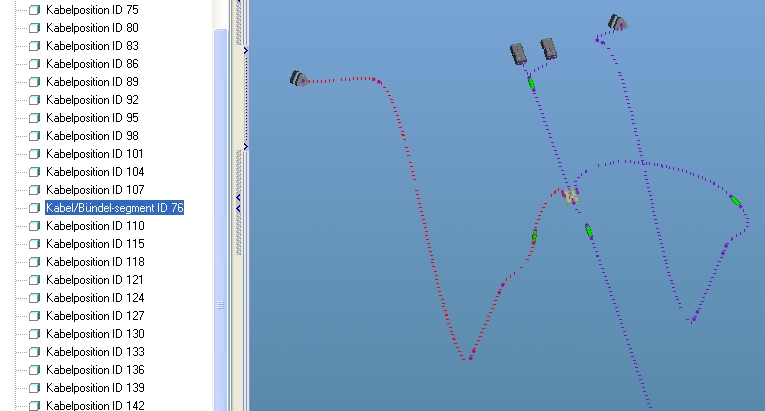This screenshot has height=411, width=765.
Task: Click the highlighted Kabel/Bündel-segment ID 76 item
Action: 115,208
